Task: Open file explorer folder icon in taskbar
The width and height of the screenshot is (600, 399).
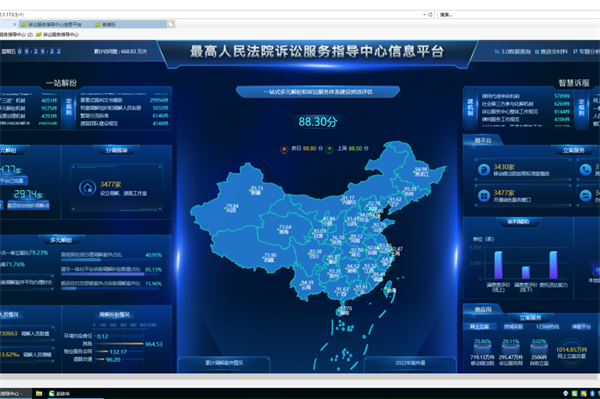Action: 39,393
